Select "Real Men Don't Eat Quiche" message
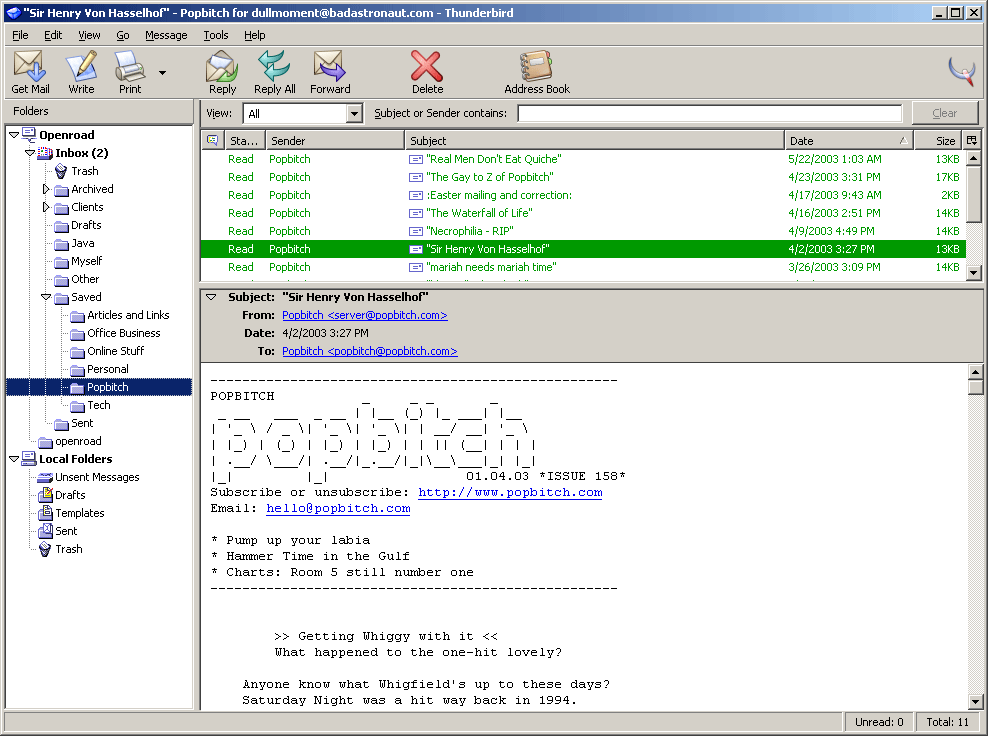The width and height of the screenshot is (988, 736). 583,159
